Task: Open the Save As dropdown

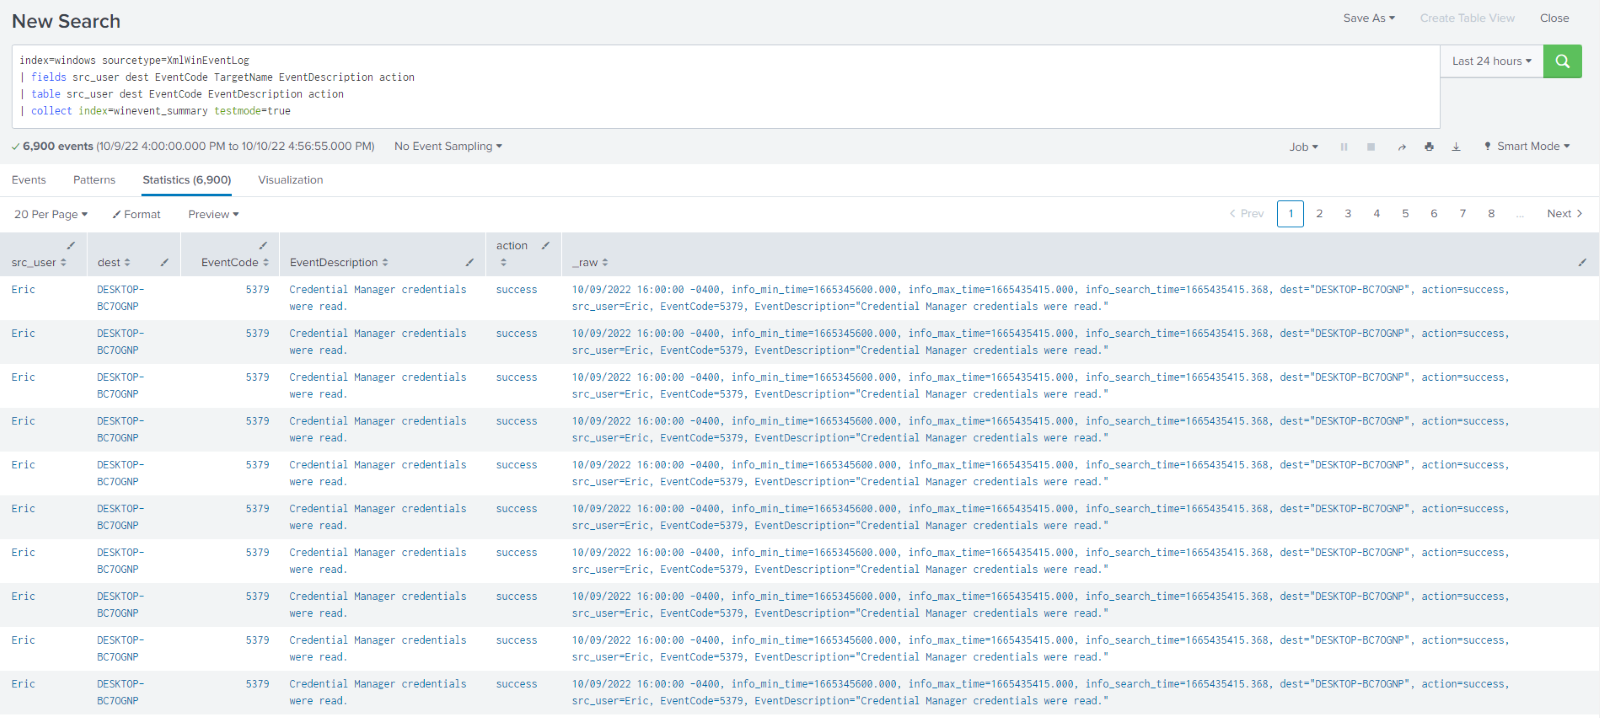Action: pos(1369,18)
